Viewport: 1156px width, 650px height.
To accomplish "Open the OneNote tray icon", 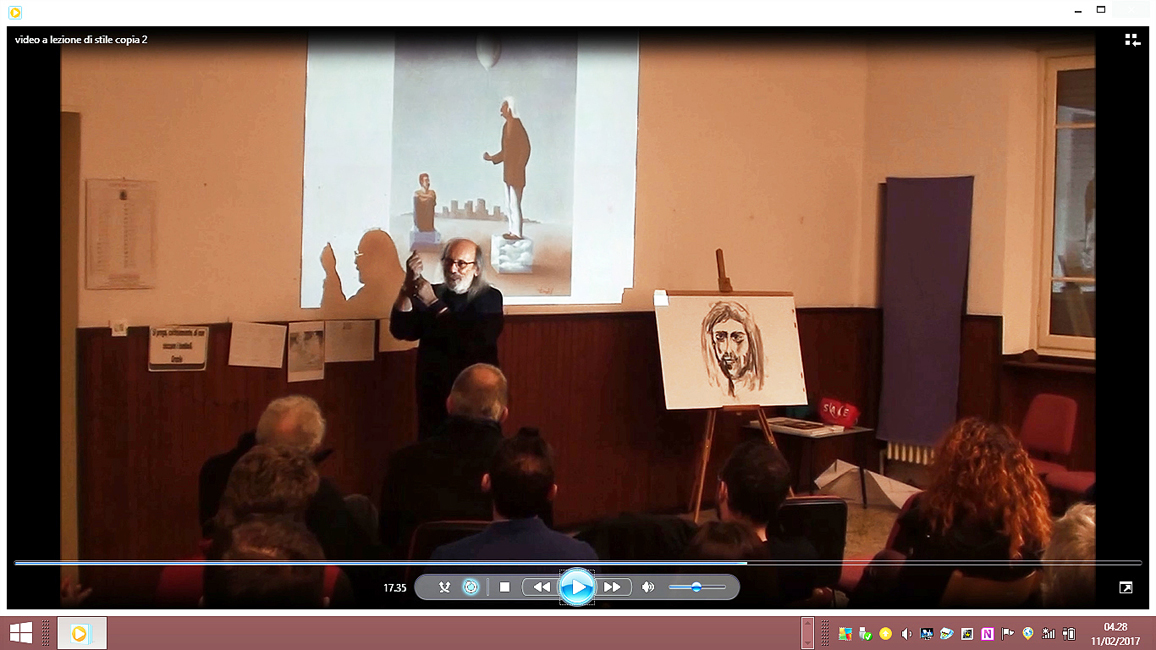I will pyautogui.click(x=987, y=634).
